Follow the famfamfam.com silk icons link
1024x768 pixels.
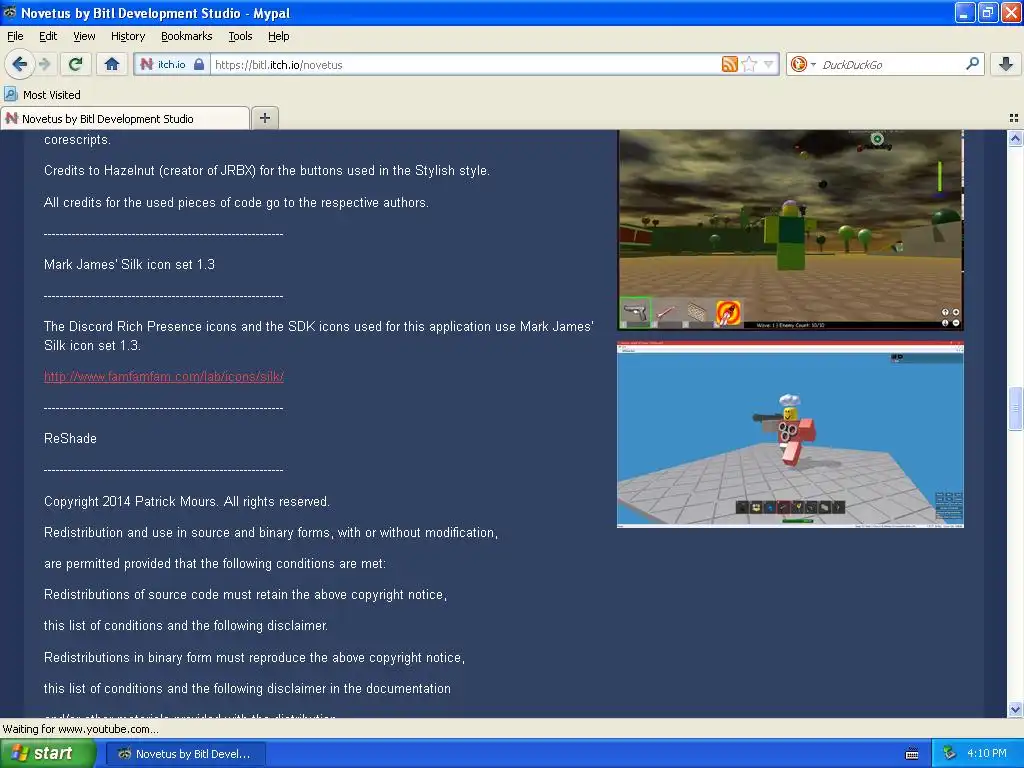pyautogui.click(x=163, y=376)
